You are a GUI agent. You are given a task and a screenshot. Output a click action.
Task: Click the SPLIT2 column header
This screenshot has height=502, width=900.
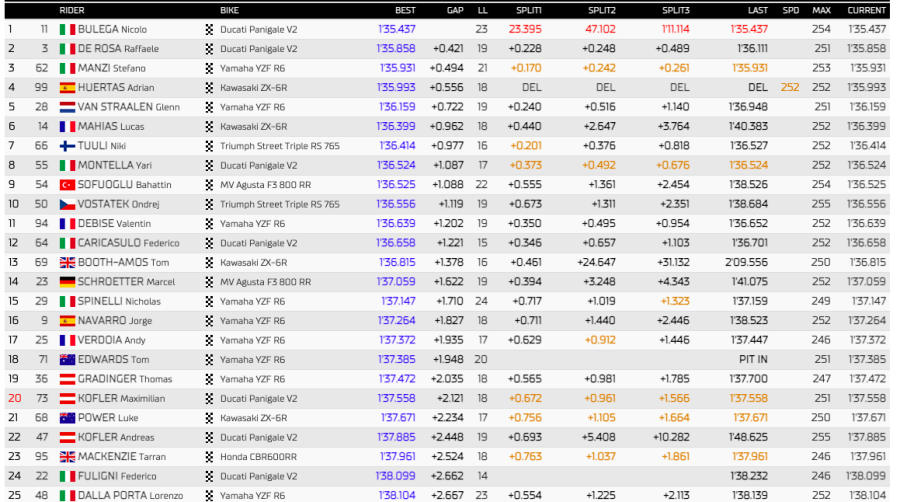point(602,10)
